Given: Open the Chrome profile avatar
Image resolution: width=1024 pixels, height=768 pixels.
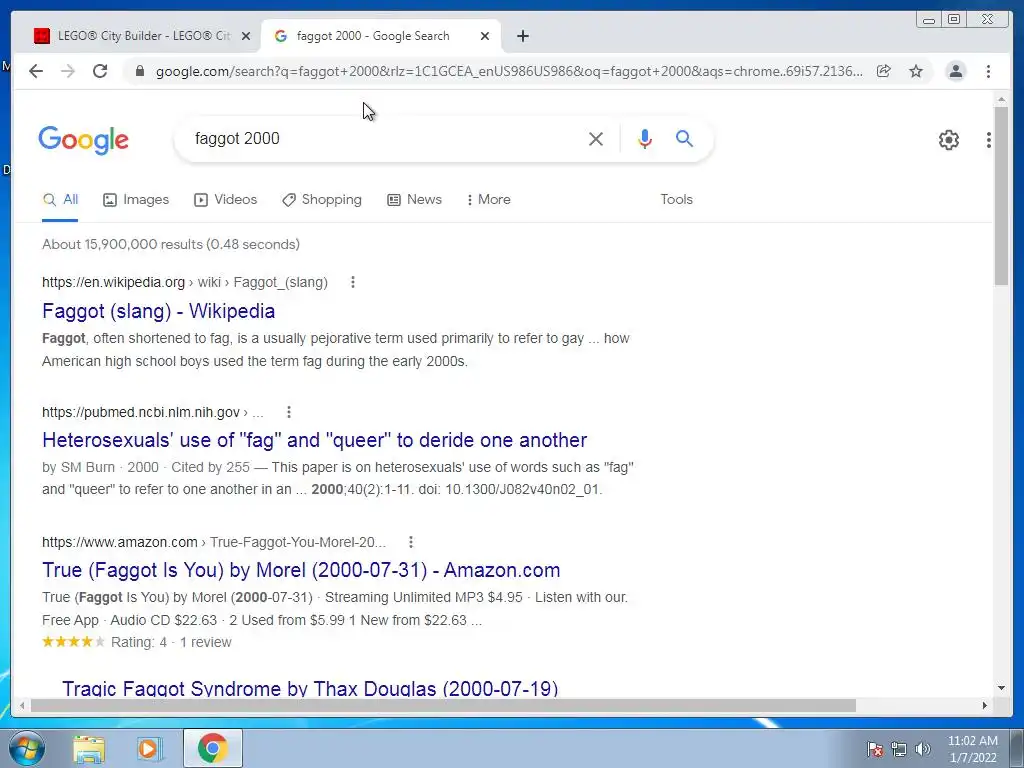Looking at the screenshot, I should (955, 71).
